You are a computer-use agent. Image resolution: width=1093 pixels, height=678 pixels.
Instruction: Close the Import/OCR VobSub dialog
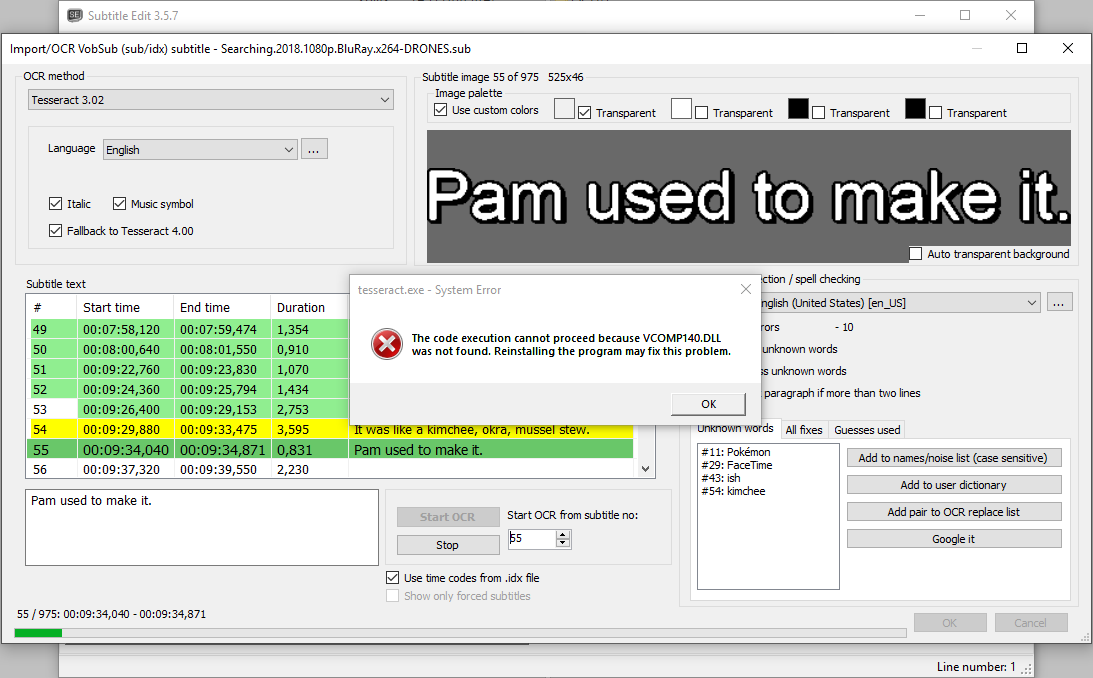click(1067, 48)
